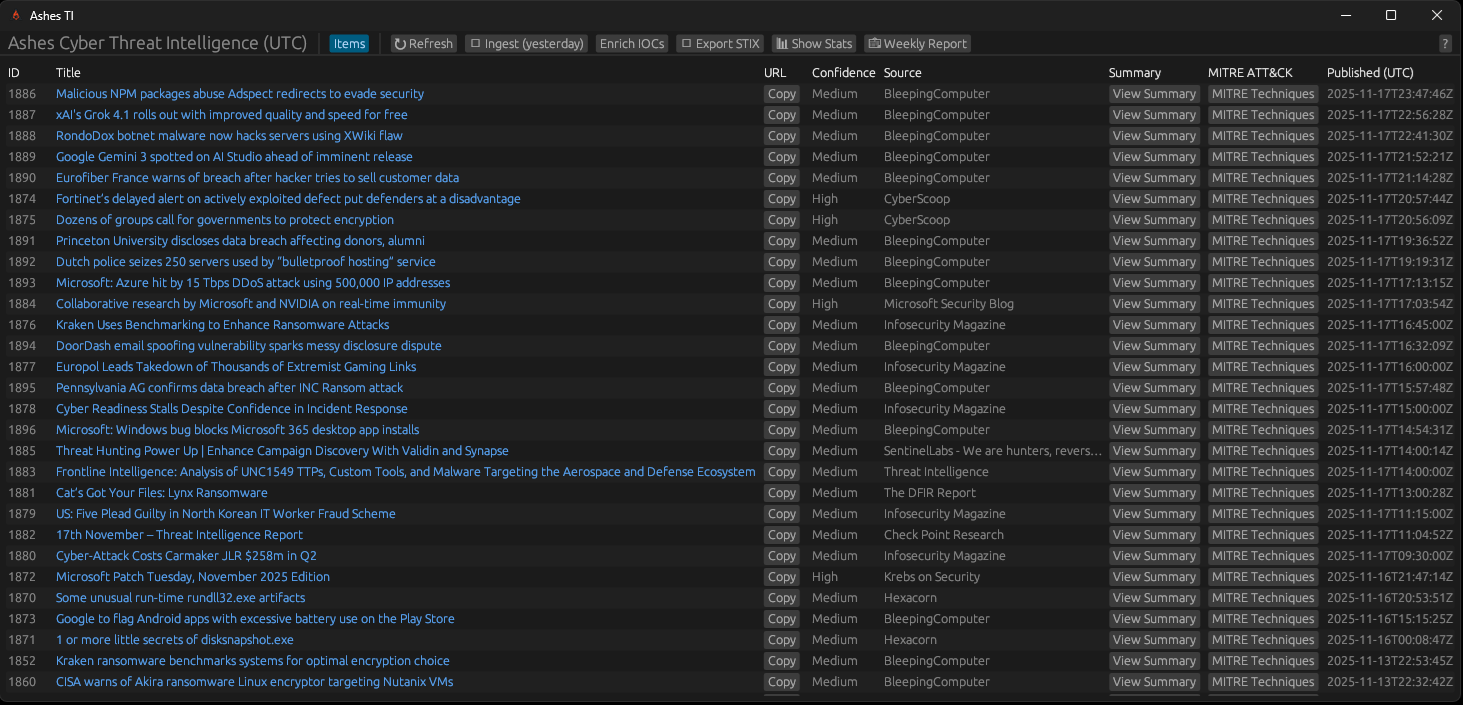
Task: Generate the Weekly Report
Action: pos(917,44)
